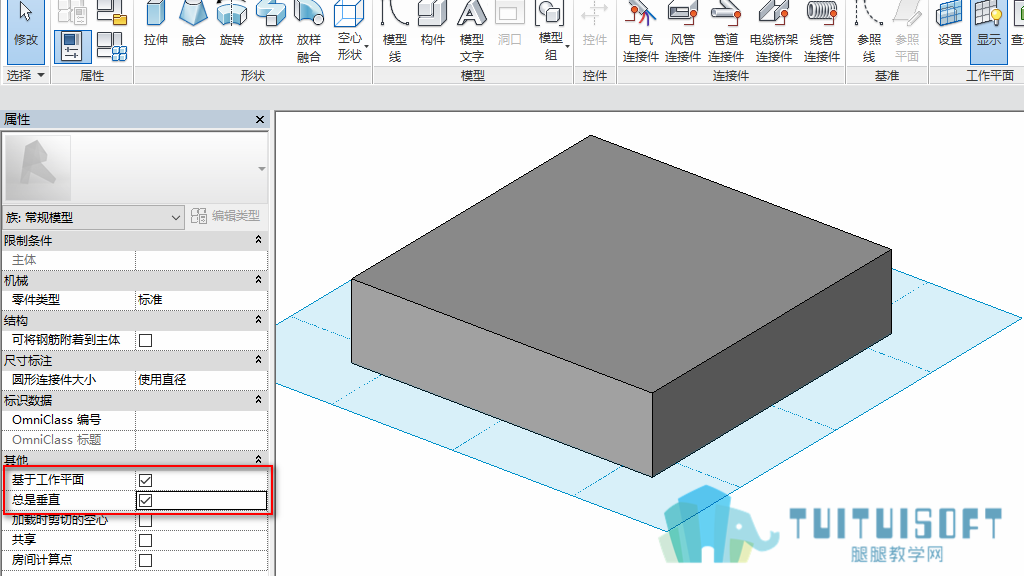Enable the 共享 checkbox

pos(146,540)
